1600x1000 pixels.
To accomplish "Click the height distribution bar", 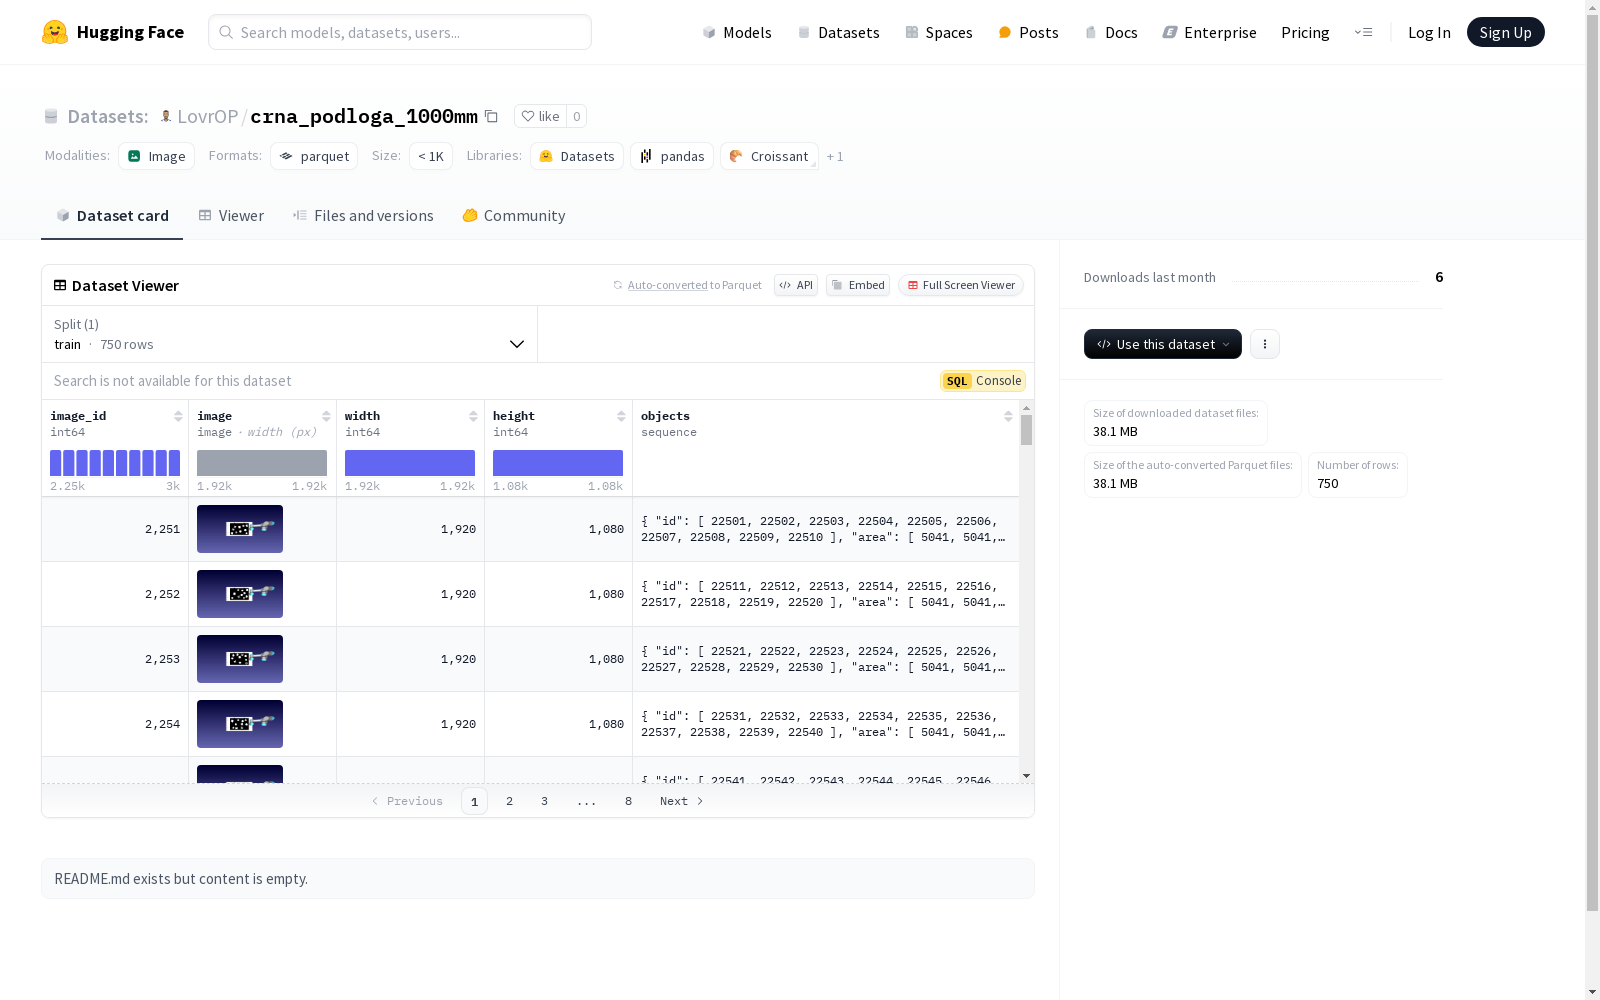I will tap(558, 463).
